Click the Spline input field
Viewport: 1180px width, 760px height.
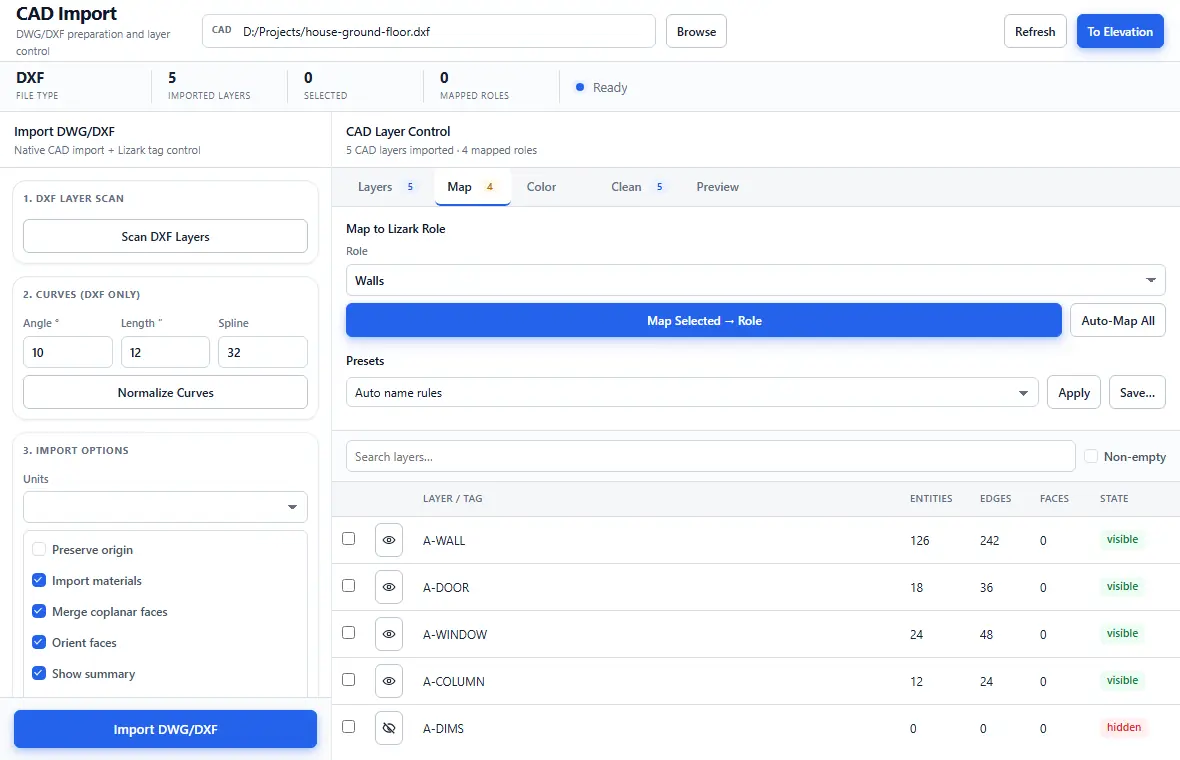(x=263, y=352)
